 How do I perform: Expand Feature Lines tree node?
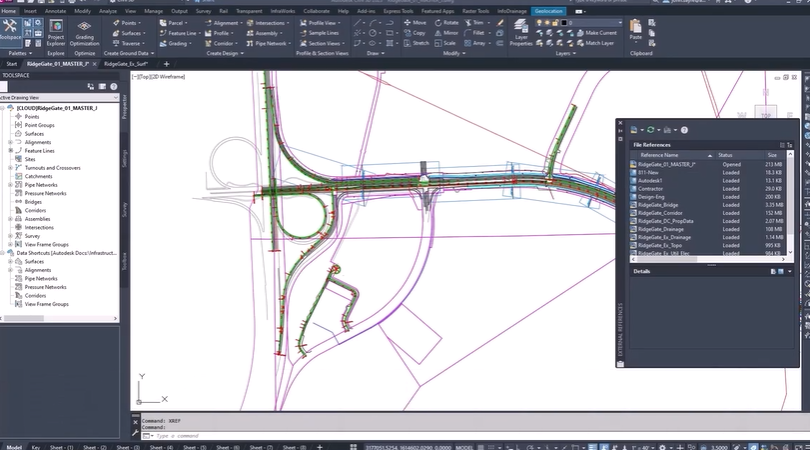point(10,151)
